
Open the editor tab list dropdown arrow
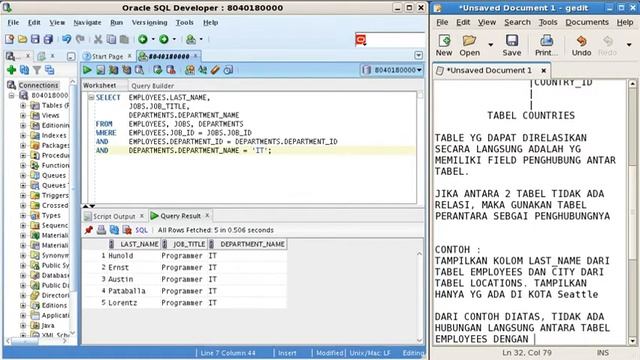click(x=418, y=56)
